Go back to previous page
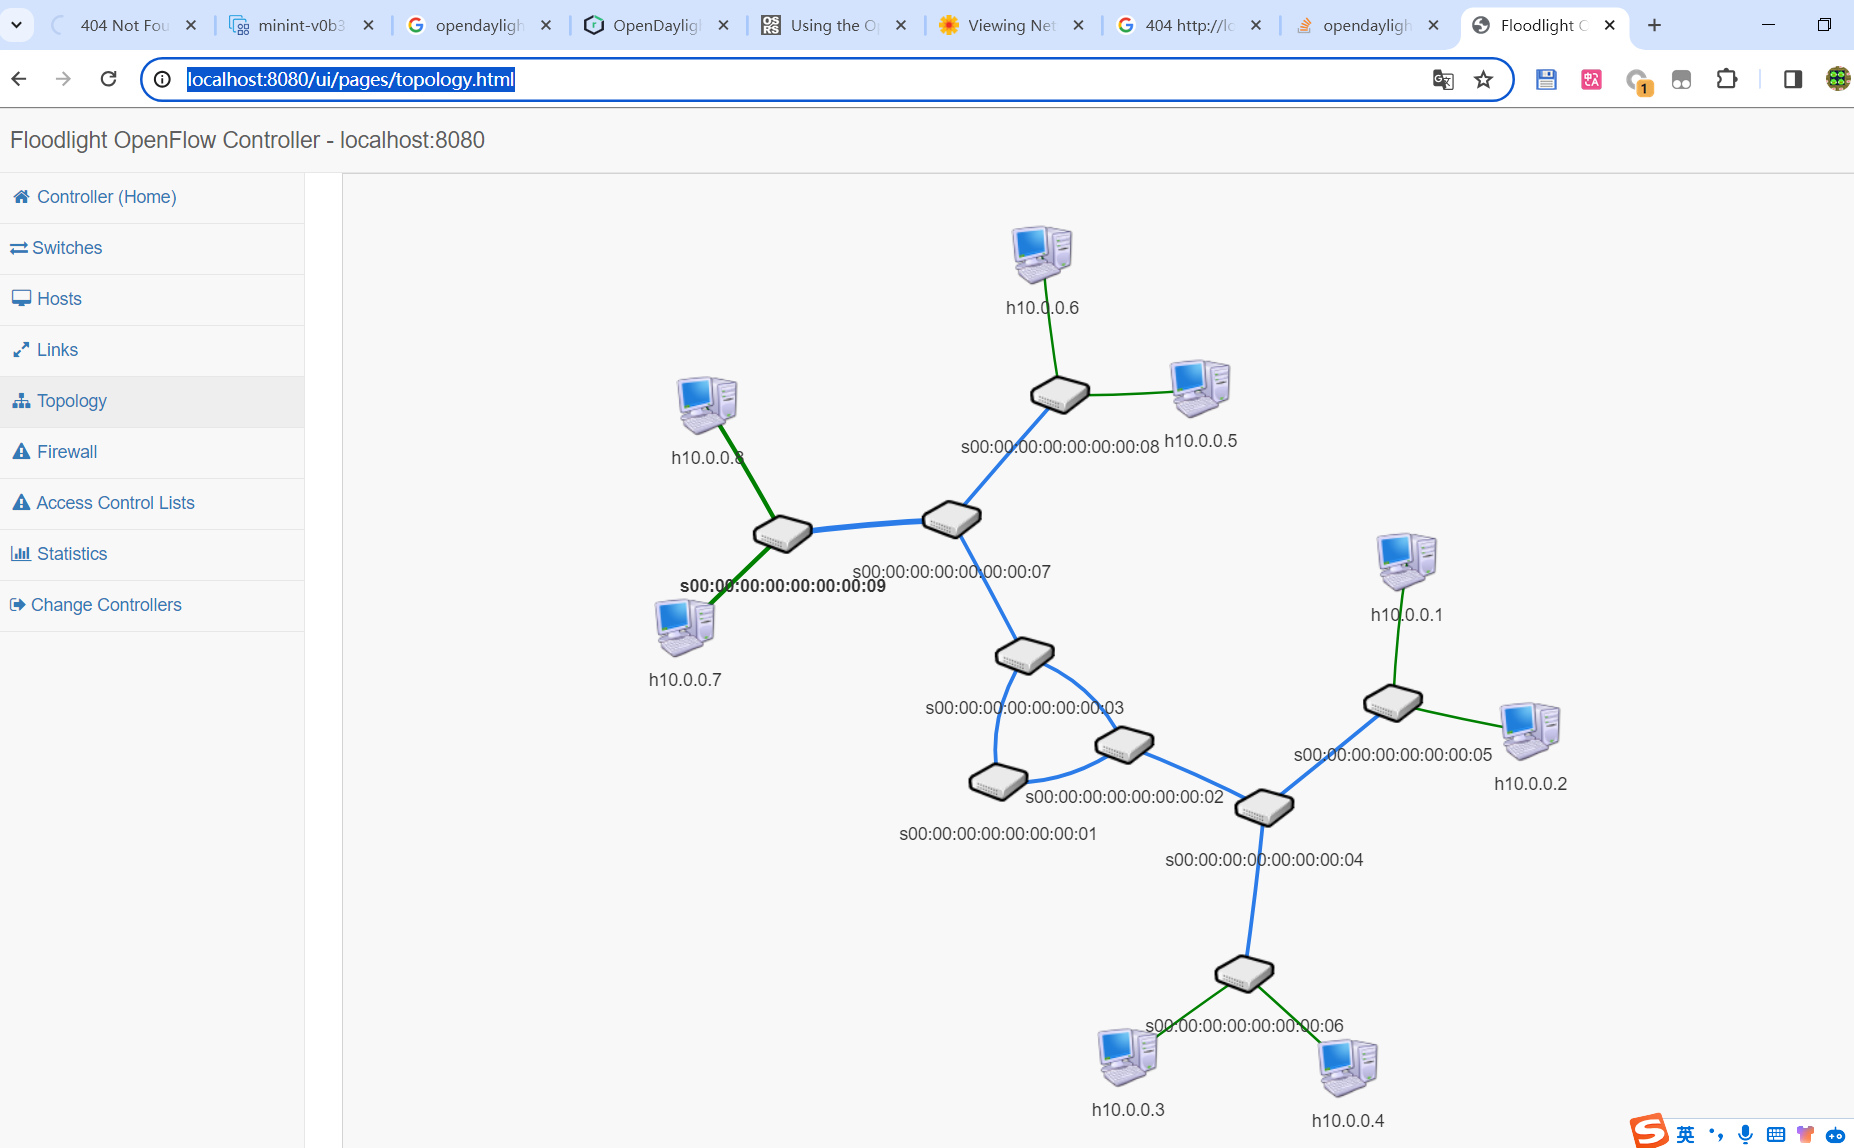This screenshot has height=1148, width=1854. pyautogui.click(x=19, y=79)
